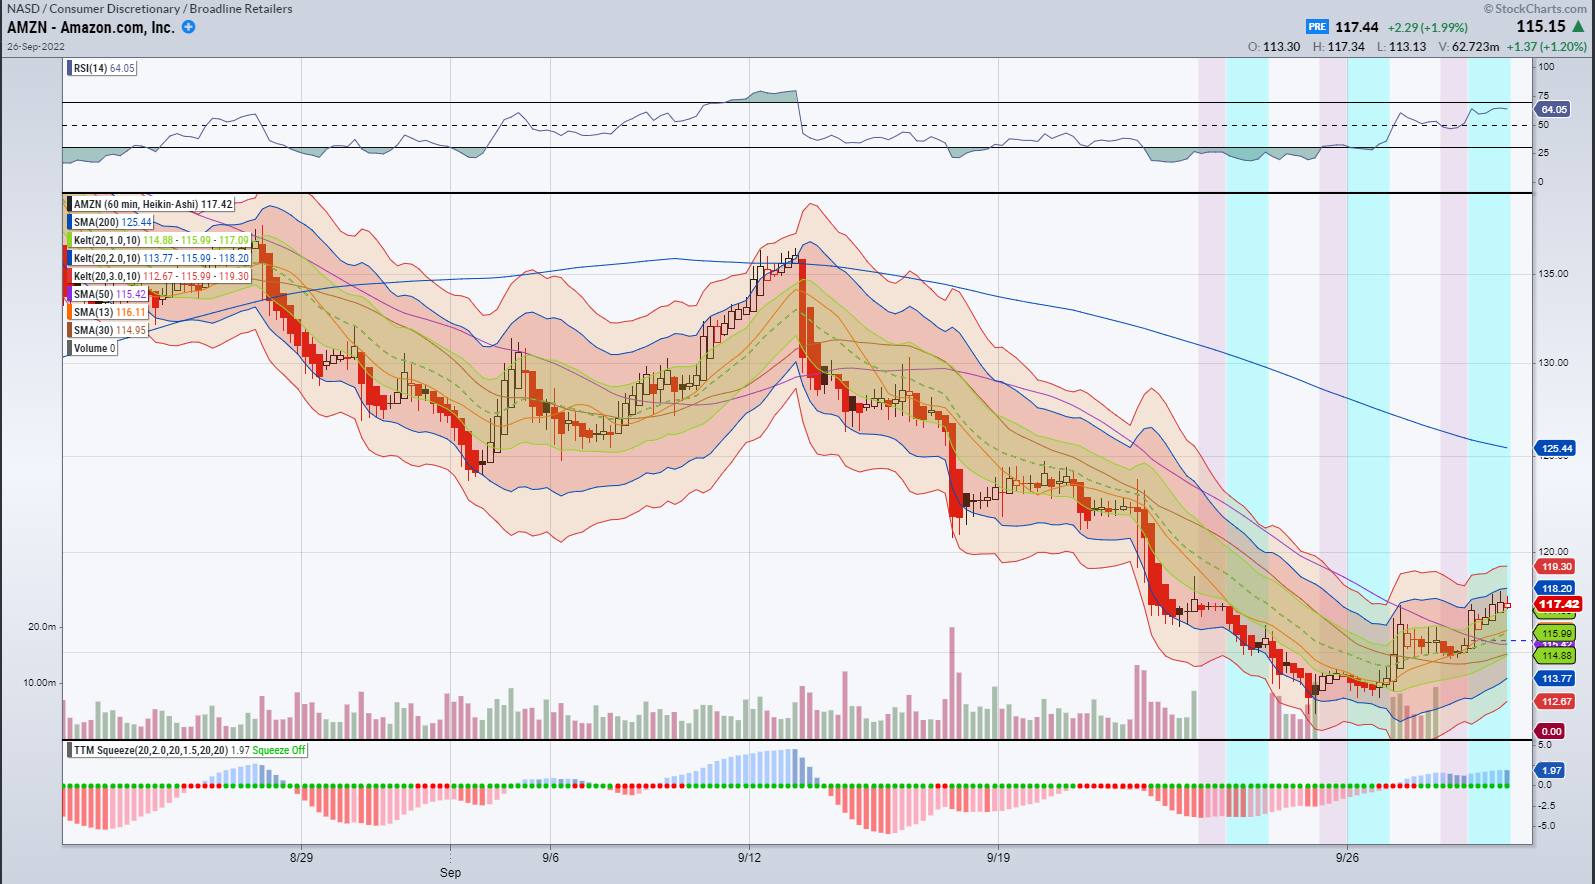Click the green 114.88 axis price tag

tap(1556, 656)
